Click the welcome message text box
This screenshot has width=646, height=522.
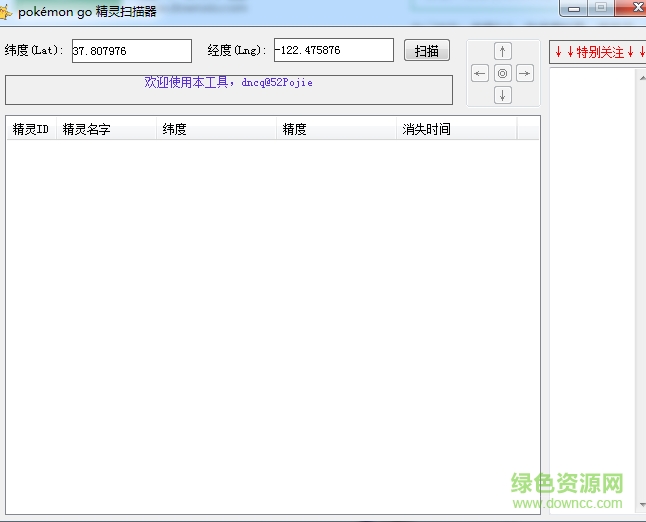click(x=229, y=89)
